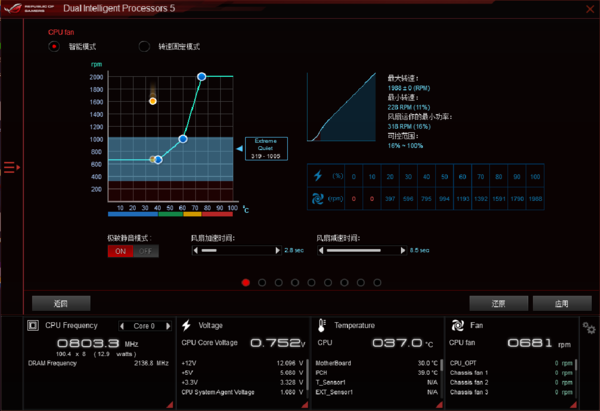The image size is (600, 411).
Task: Expand the Fan panel corner triangle
Action: click(x=574, y=404)
